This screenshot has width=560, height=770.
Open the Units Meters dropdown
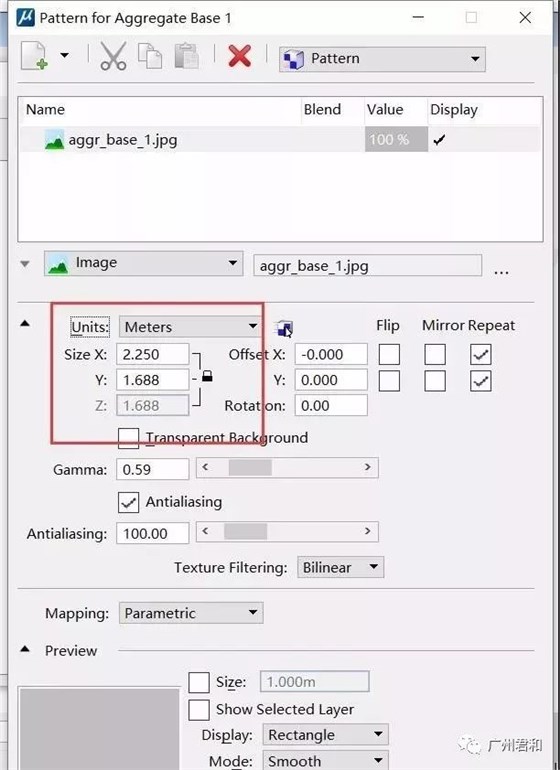tap(190, 327)
